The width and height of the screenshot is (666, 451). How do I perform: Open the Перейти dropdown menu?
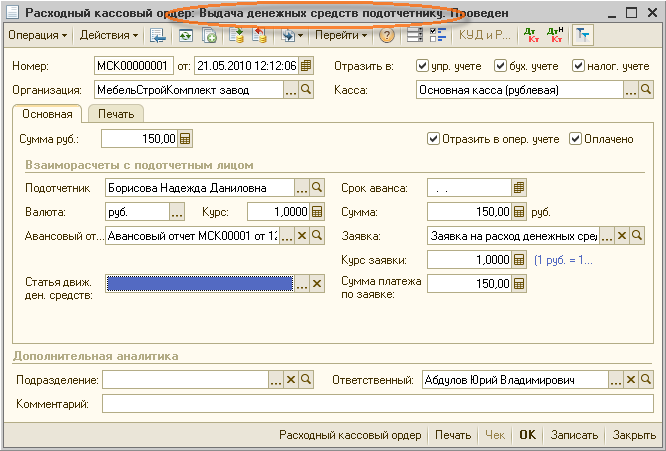click(x=341, y=35)
